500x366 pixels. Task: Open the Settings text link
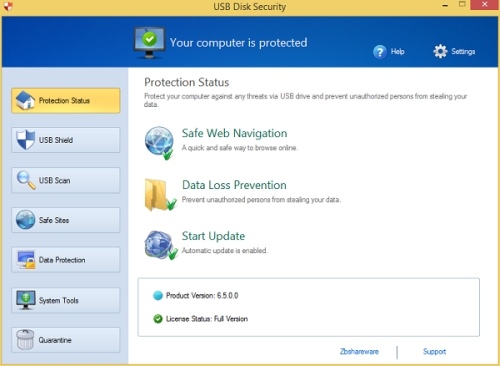click(x=463, y=51)
